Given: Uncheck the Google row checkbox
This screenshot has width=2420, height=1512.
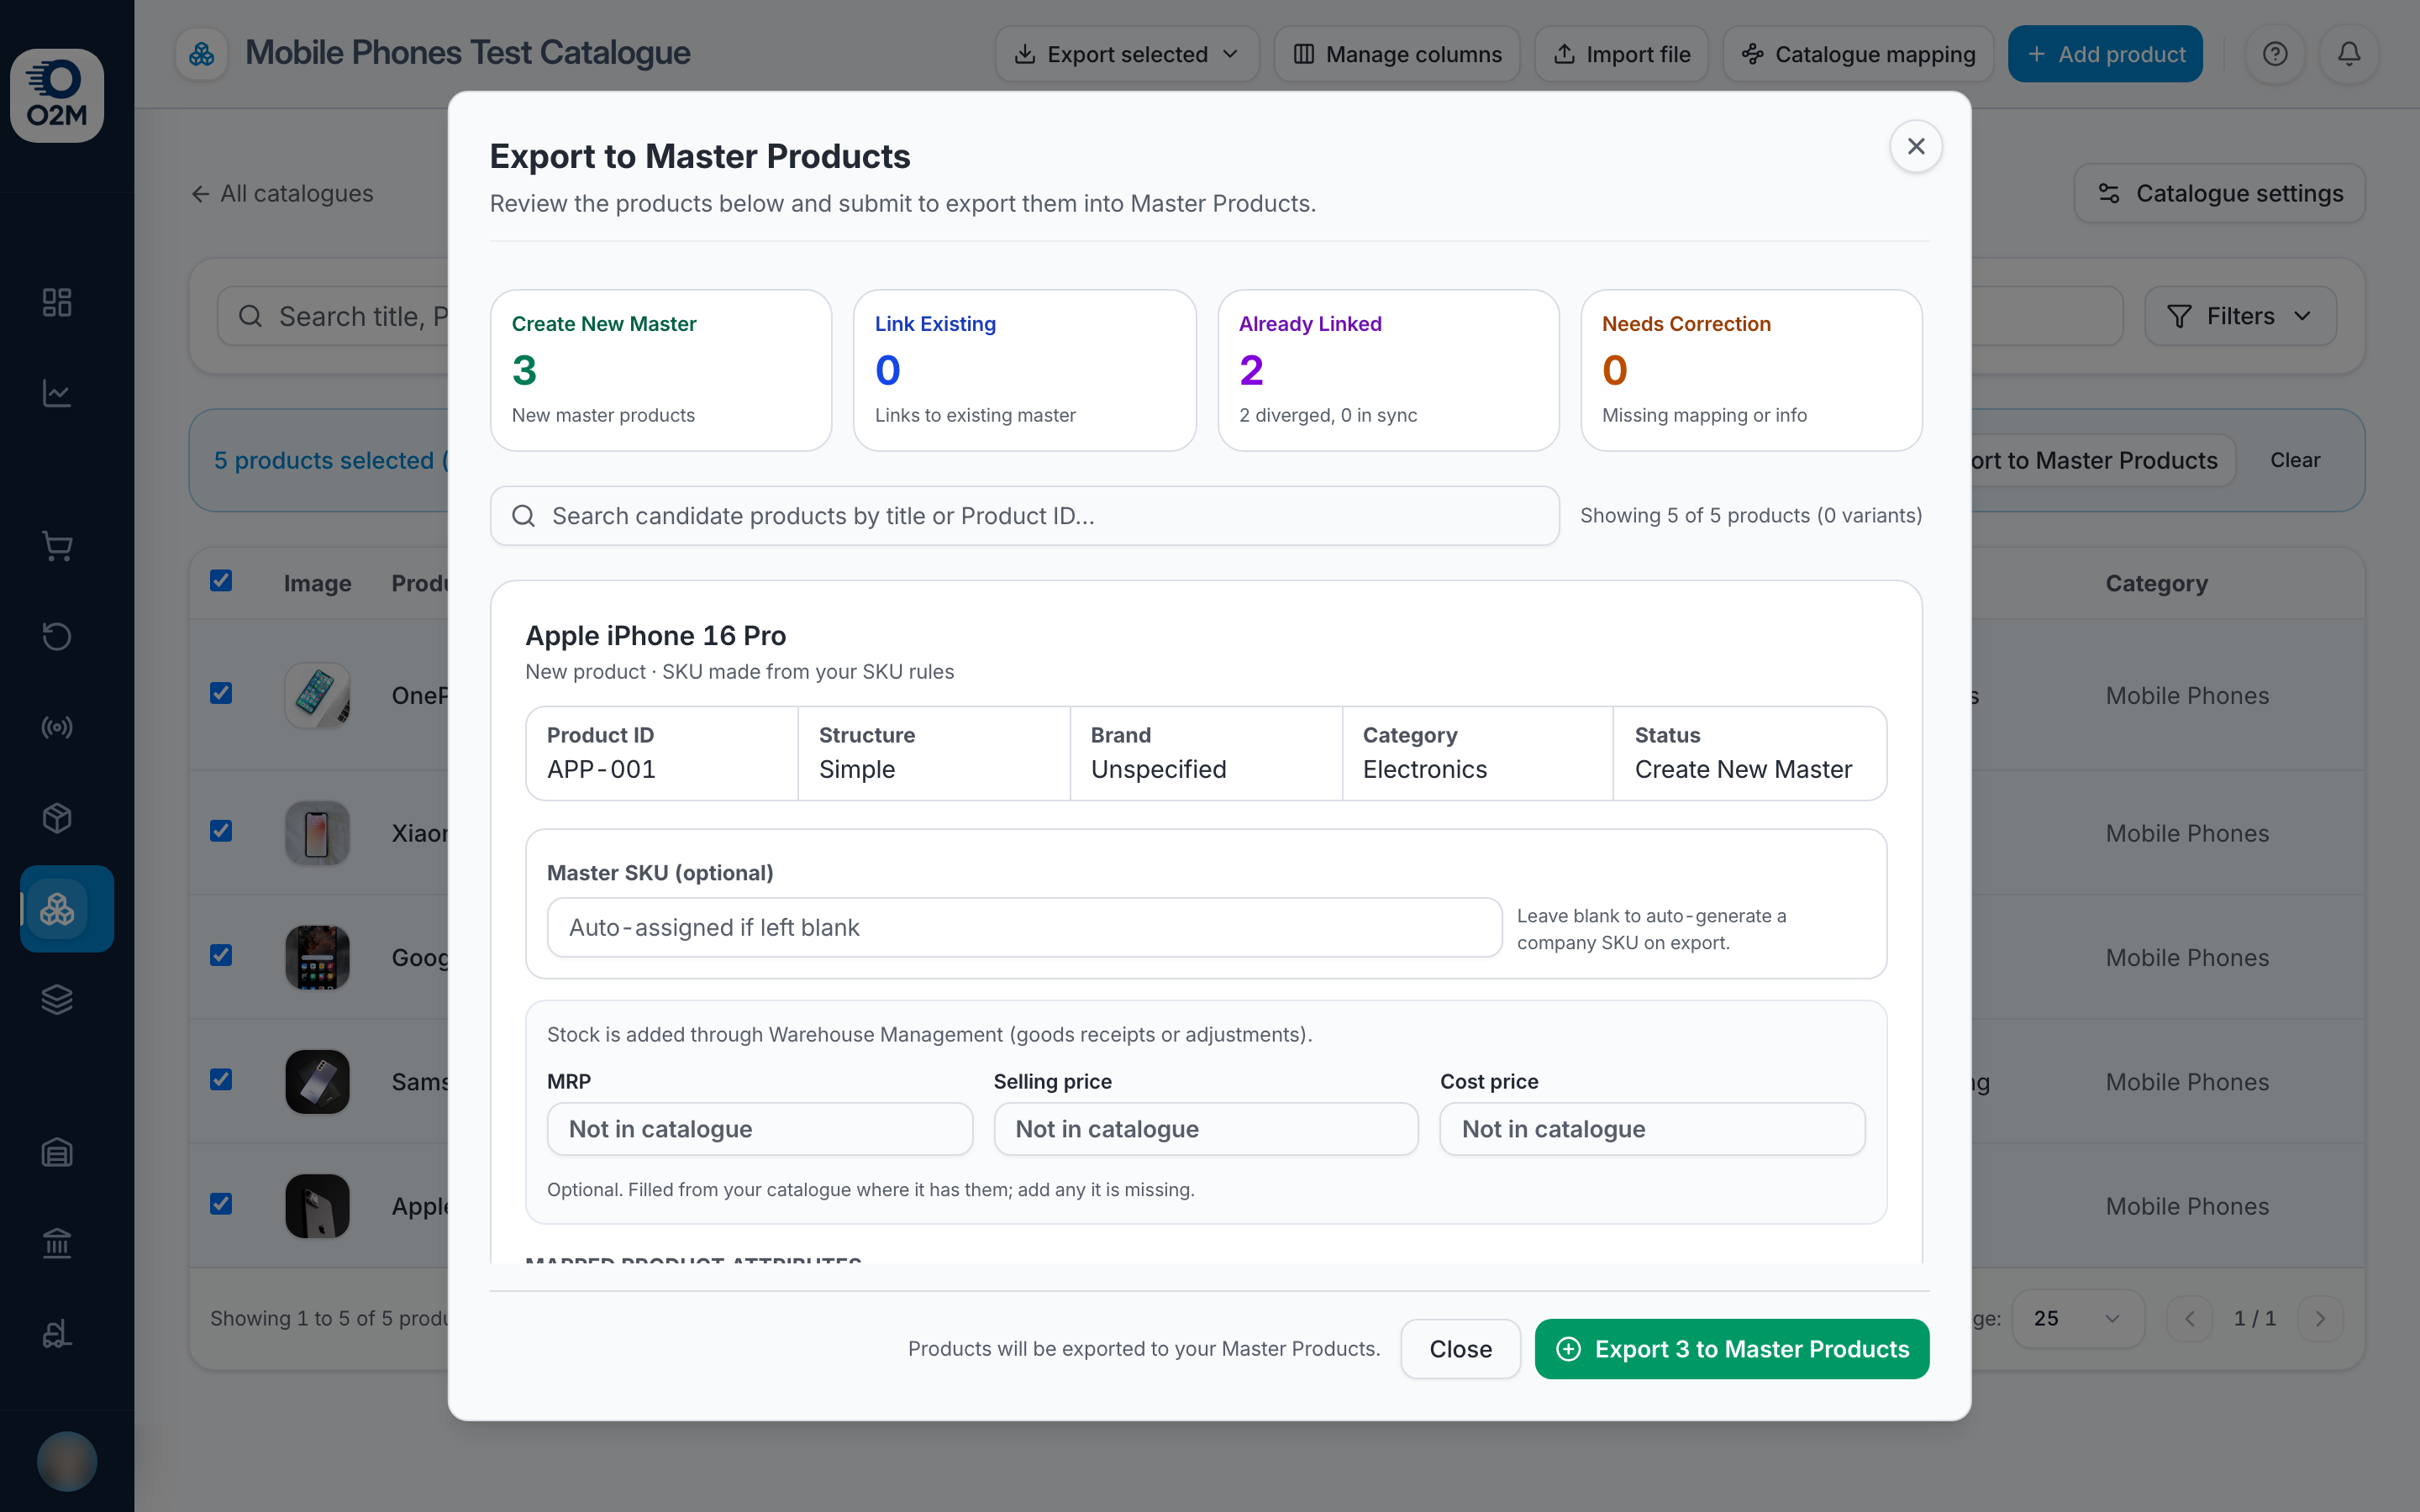Looking at the screenshot, I should (221, 955).
